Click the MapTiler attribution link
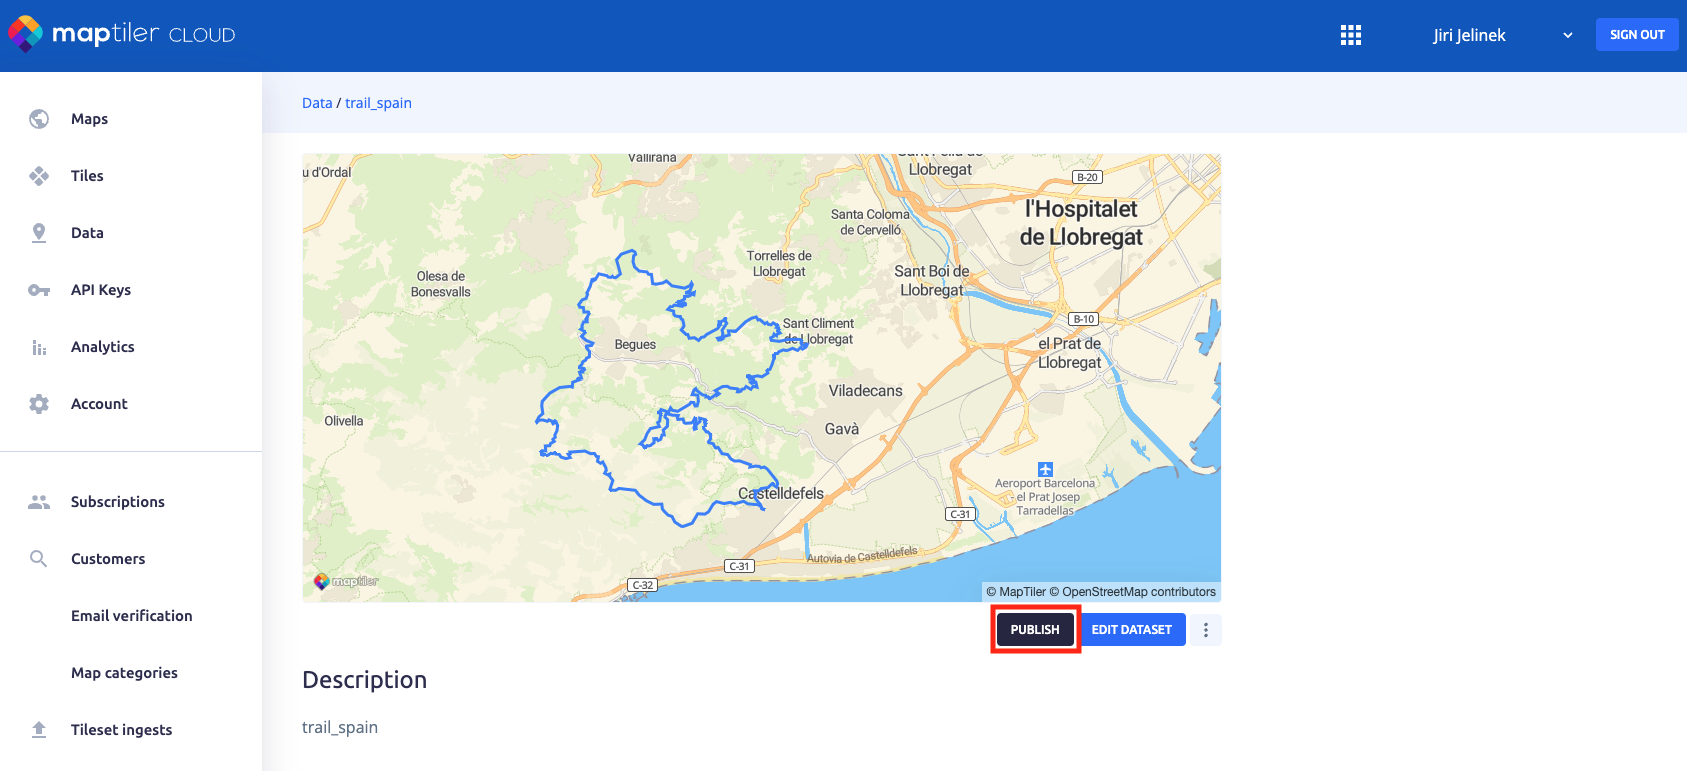1687x771 pixels. [x=1015, y=592]
